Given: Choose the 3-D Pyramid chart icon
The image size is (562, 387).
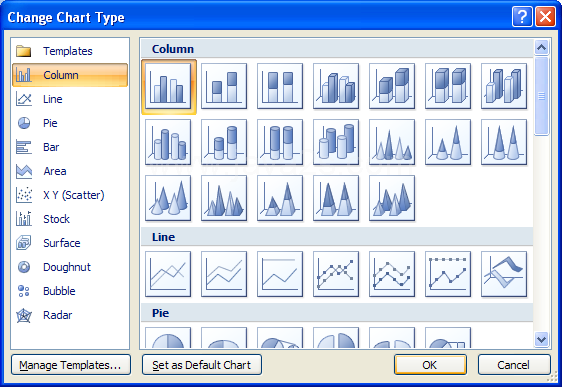Looking at the screenshot, I should point(392,198).
